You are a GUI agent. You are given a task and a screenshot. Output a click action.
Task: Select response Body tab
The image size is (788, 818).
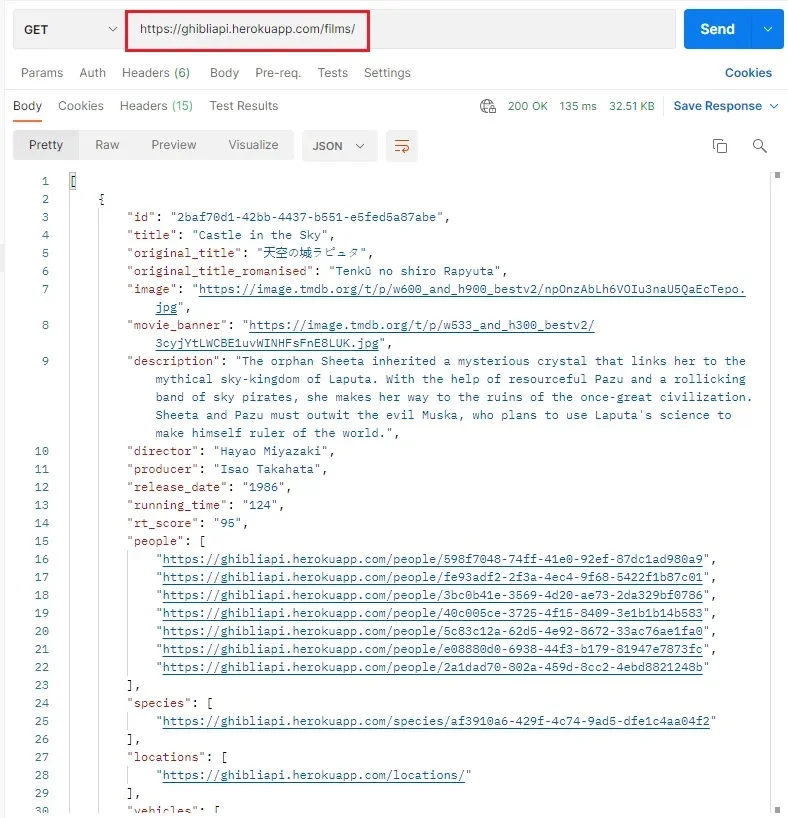(27, 106)
